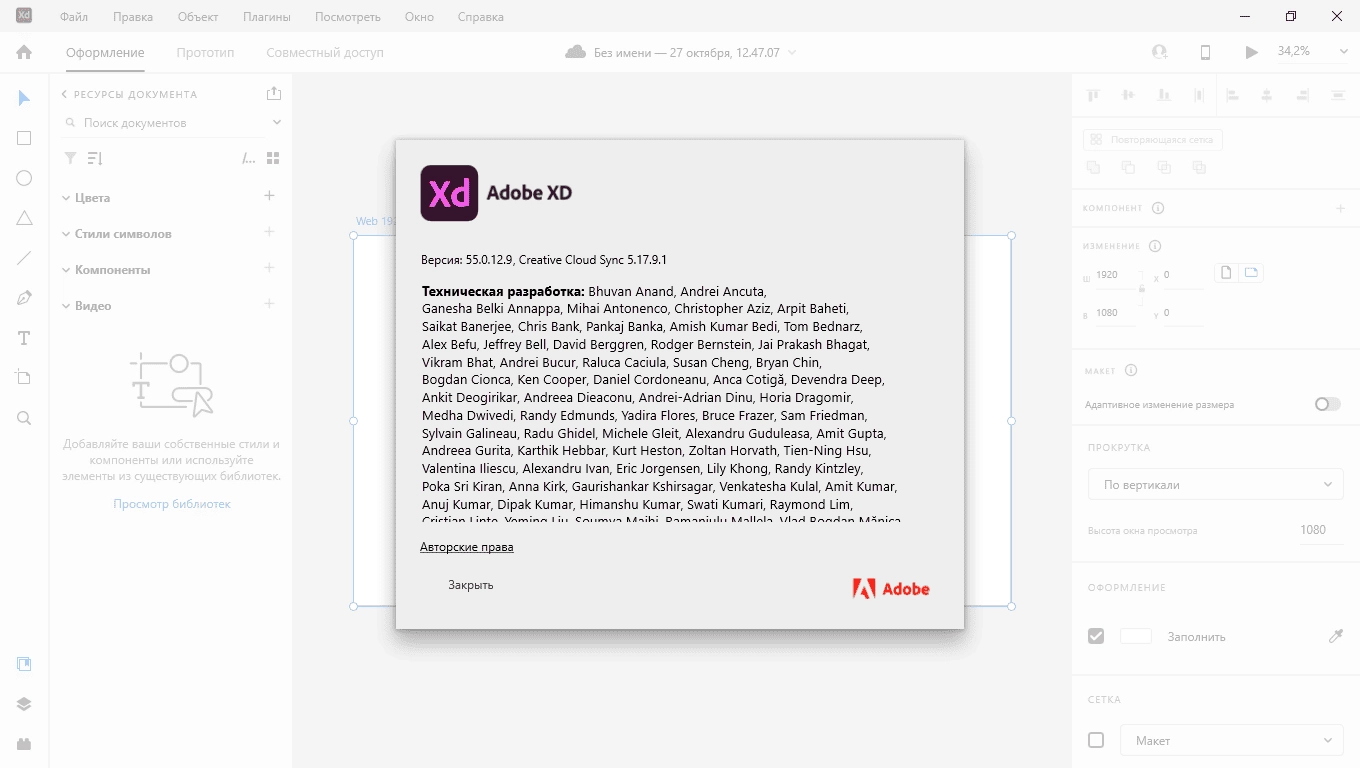Select landscape orientation icon
The height and width of the screenshot is (768, 1360).
[1251, 273]
